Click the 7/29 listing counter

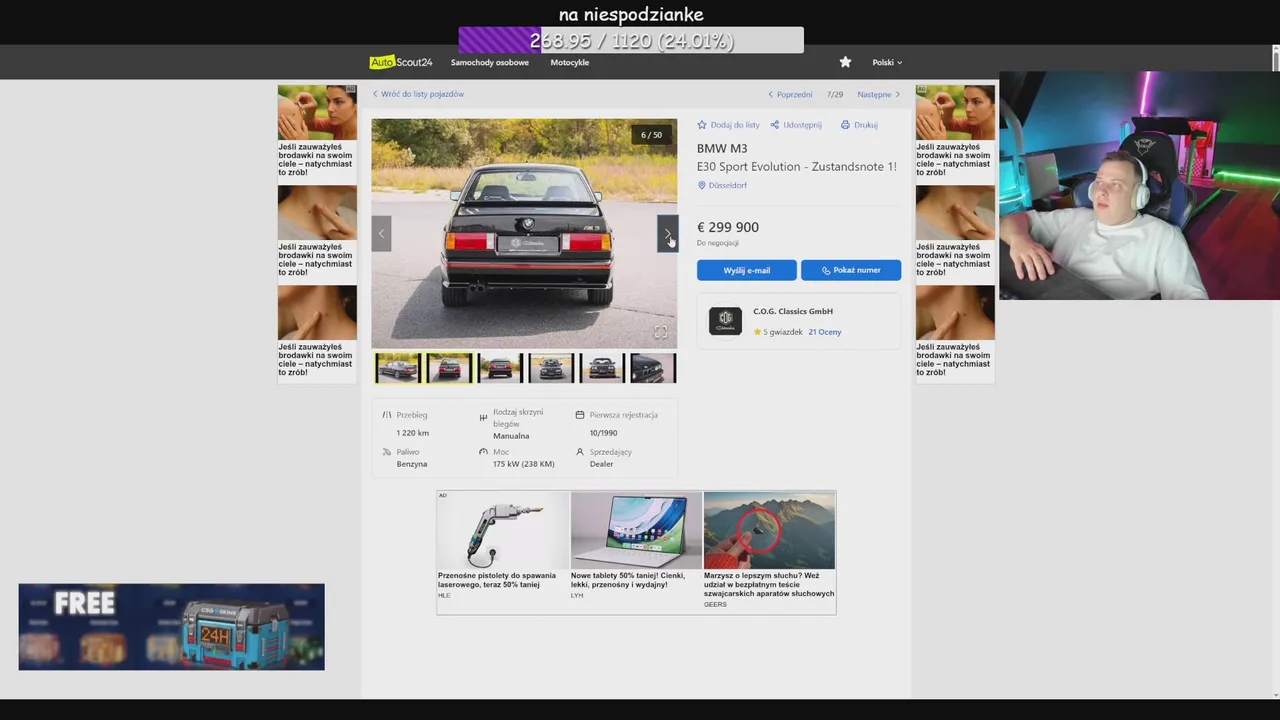point(835,94)
